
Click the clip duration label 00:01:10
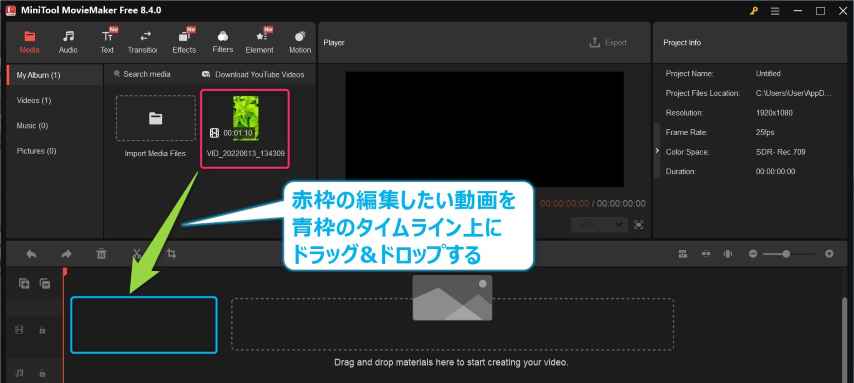coord(237,132)
